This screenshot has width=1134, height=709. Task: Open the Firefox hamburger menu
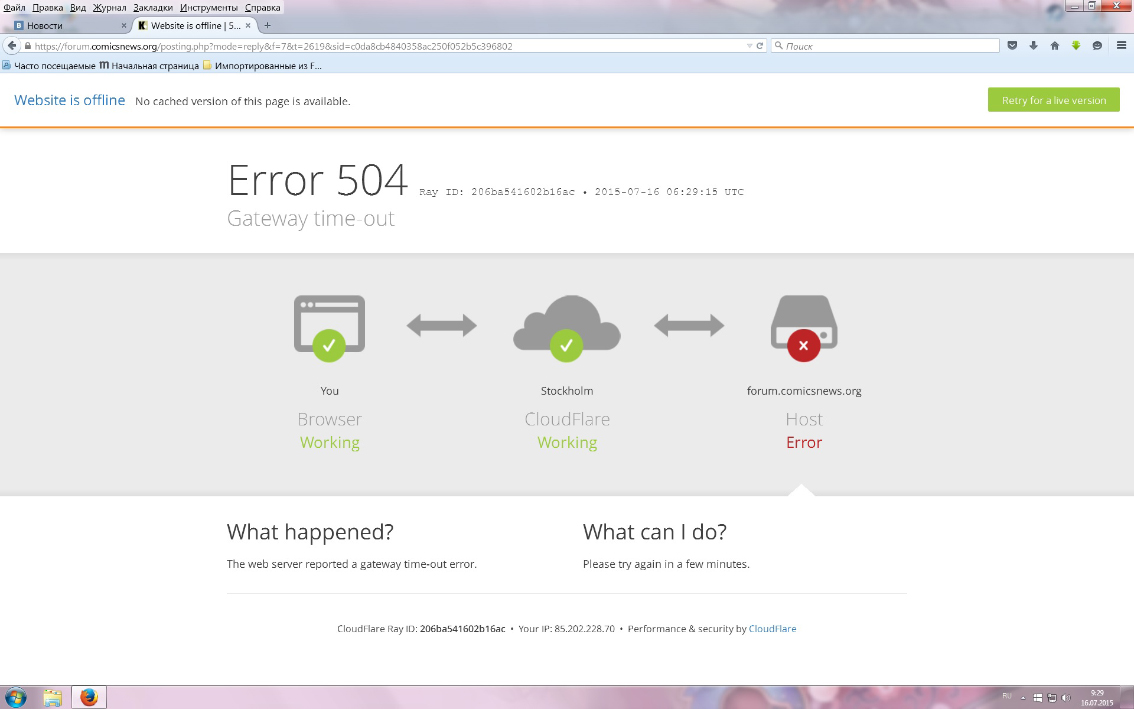1121,46
